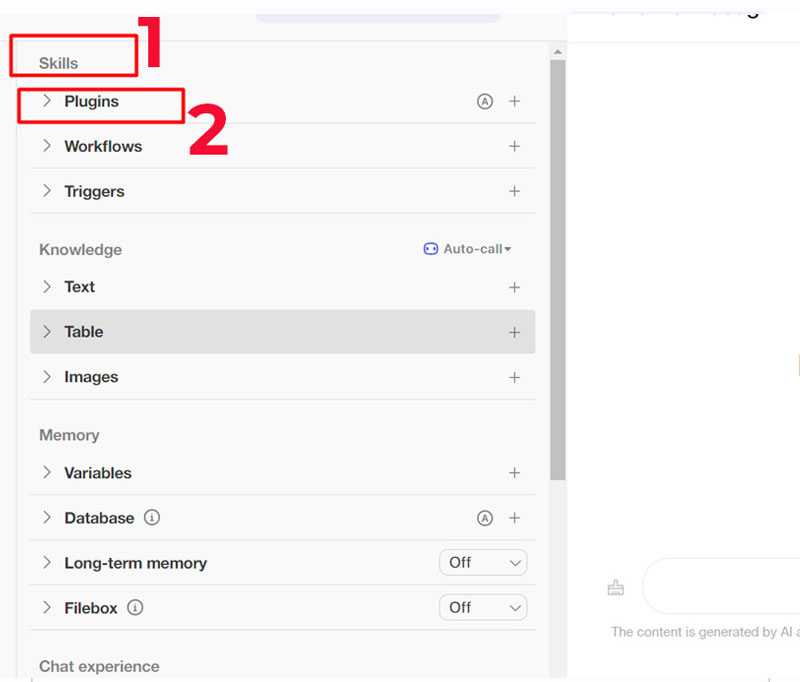Add a variable with plus icon
Screen dimensions: 800x682
(514, 473)
